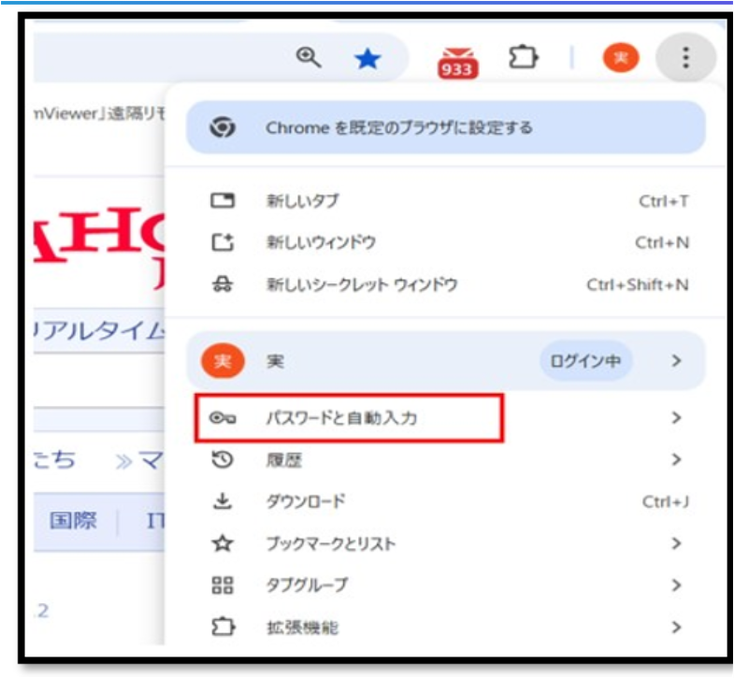Click the orange profile avatar in toolbar
The height and width of the screenshot is (679, 734).
[621, 58]
